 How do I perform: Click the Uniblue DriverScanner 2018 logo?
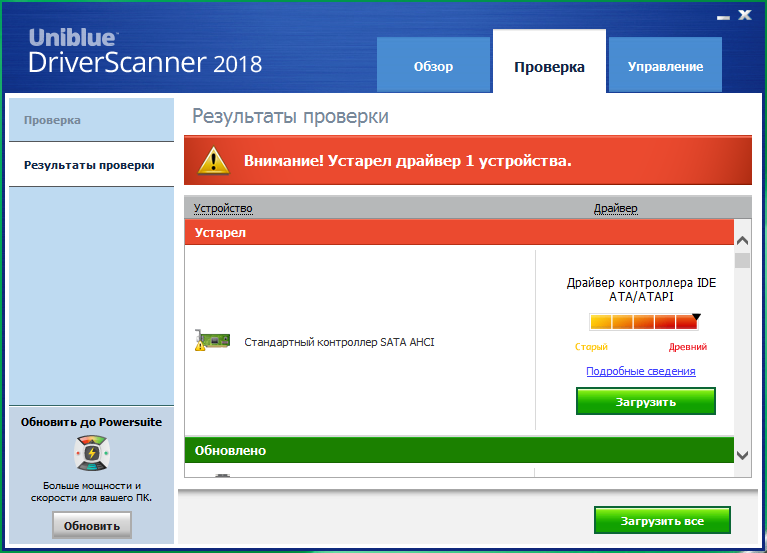[x=145, y=52]
